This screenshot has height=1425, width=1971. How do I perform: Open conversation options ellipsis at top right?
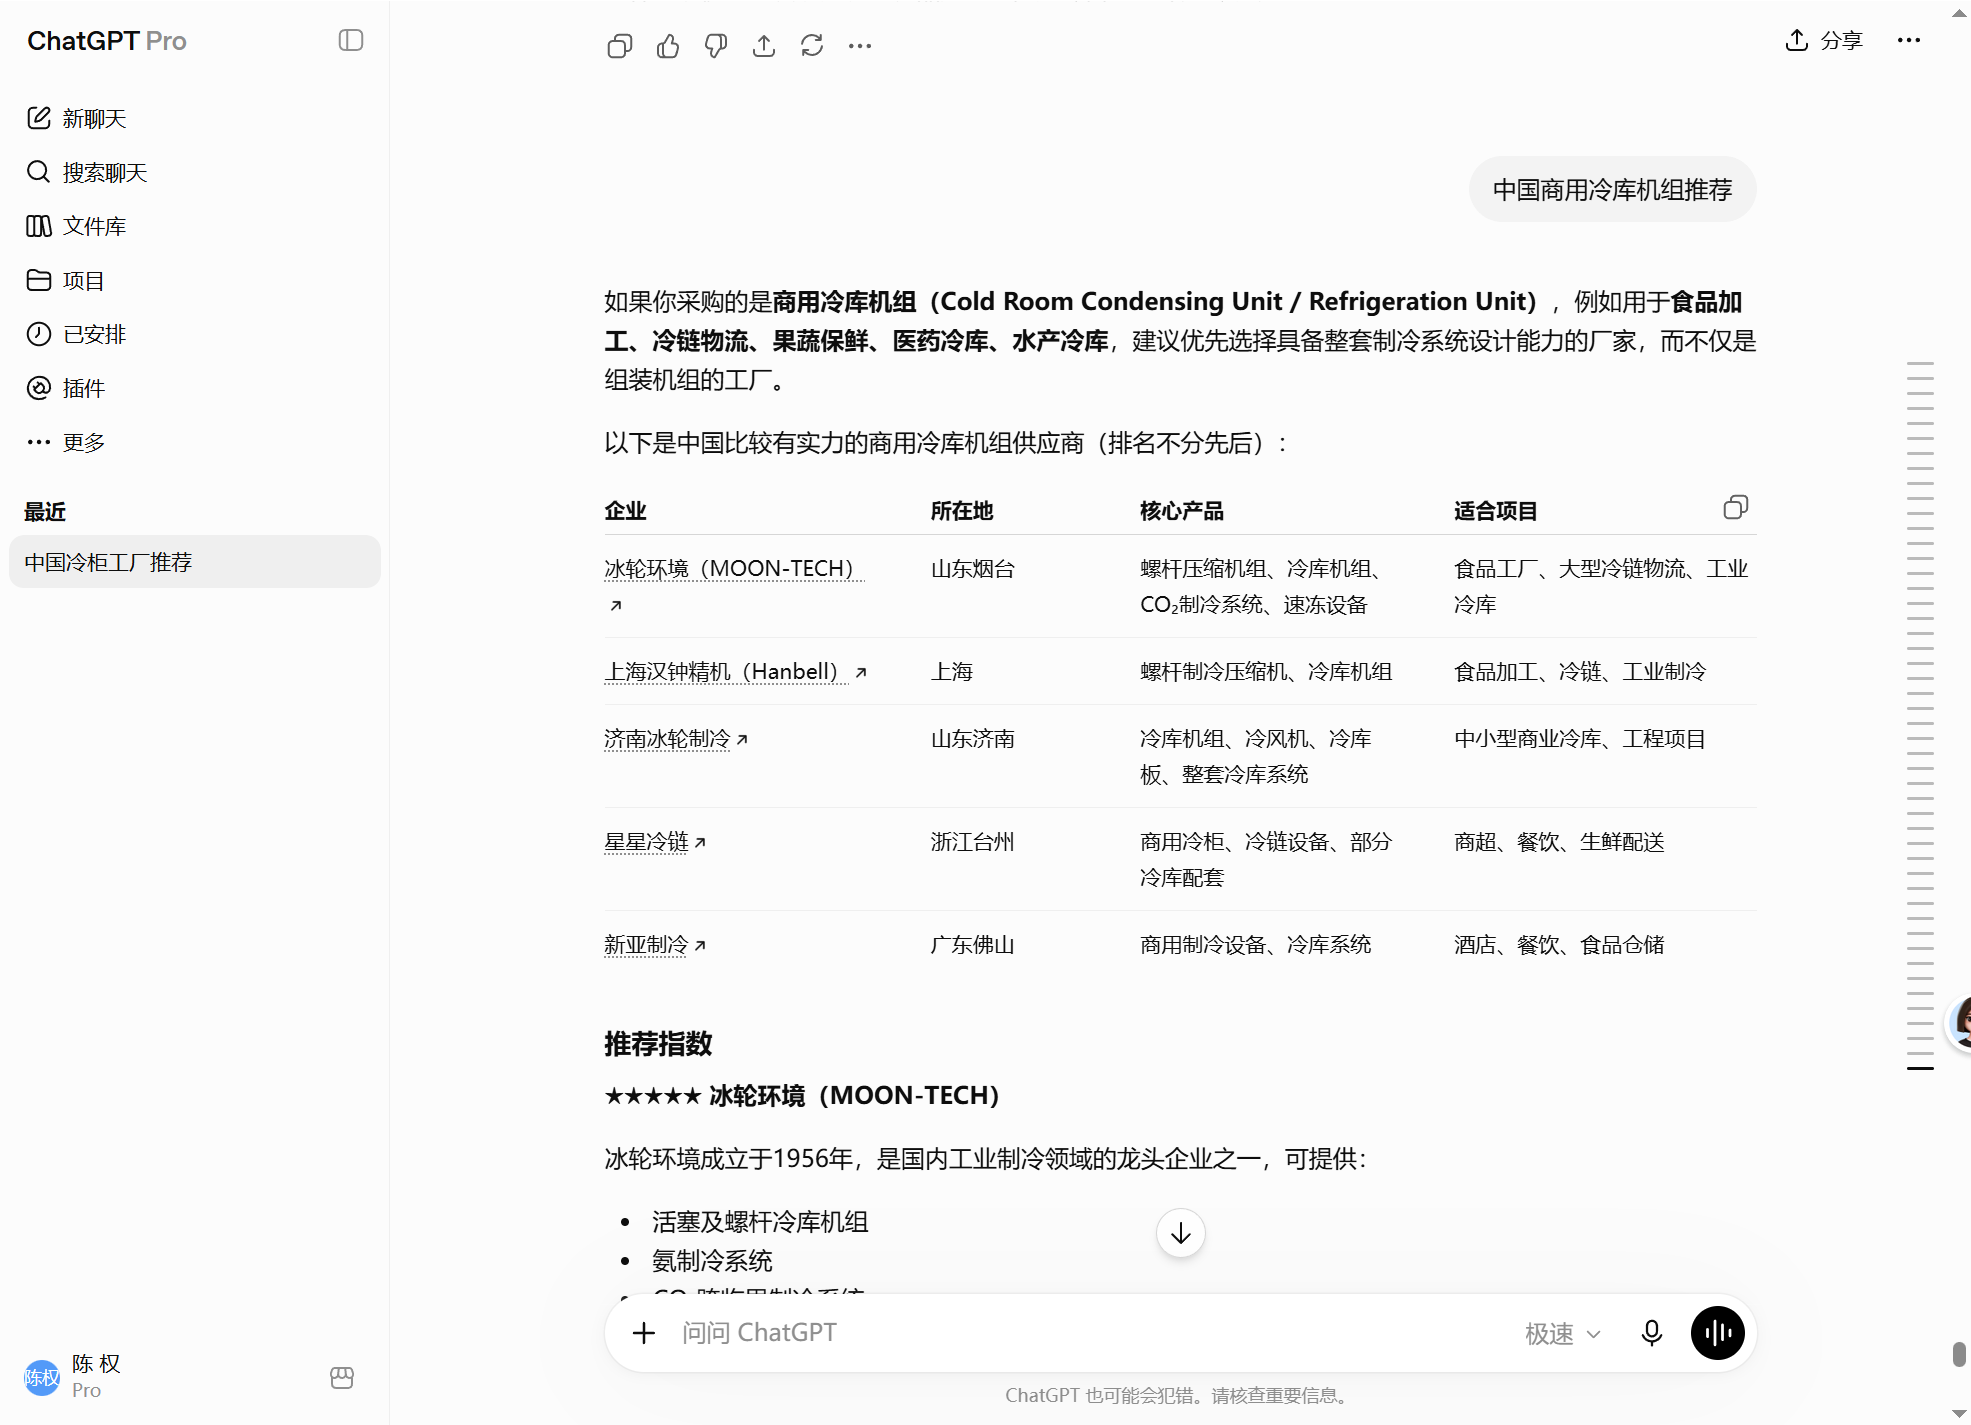pyautogui.click(x=1909, y=40)
